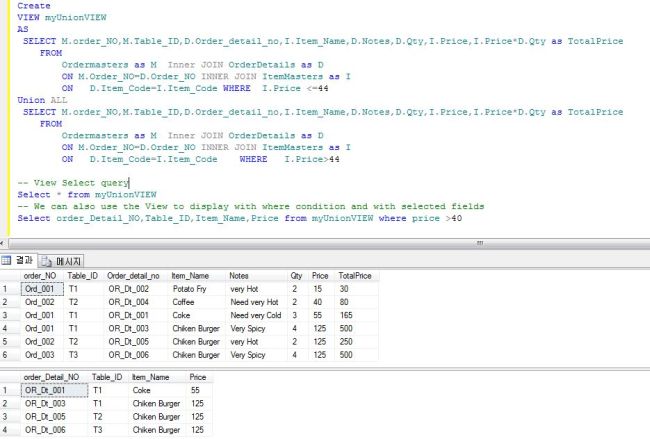Click the highlighted Ord_001 cell in row 1
Viewport: 650px width, 439px height.
coord(42,289)
